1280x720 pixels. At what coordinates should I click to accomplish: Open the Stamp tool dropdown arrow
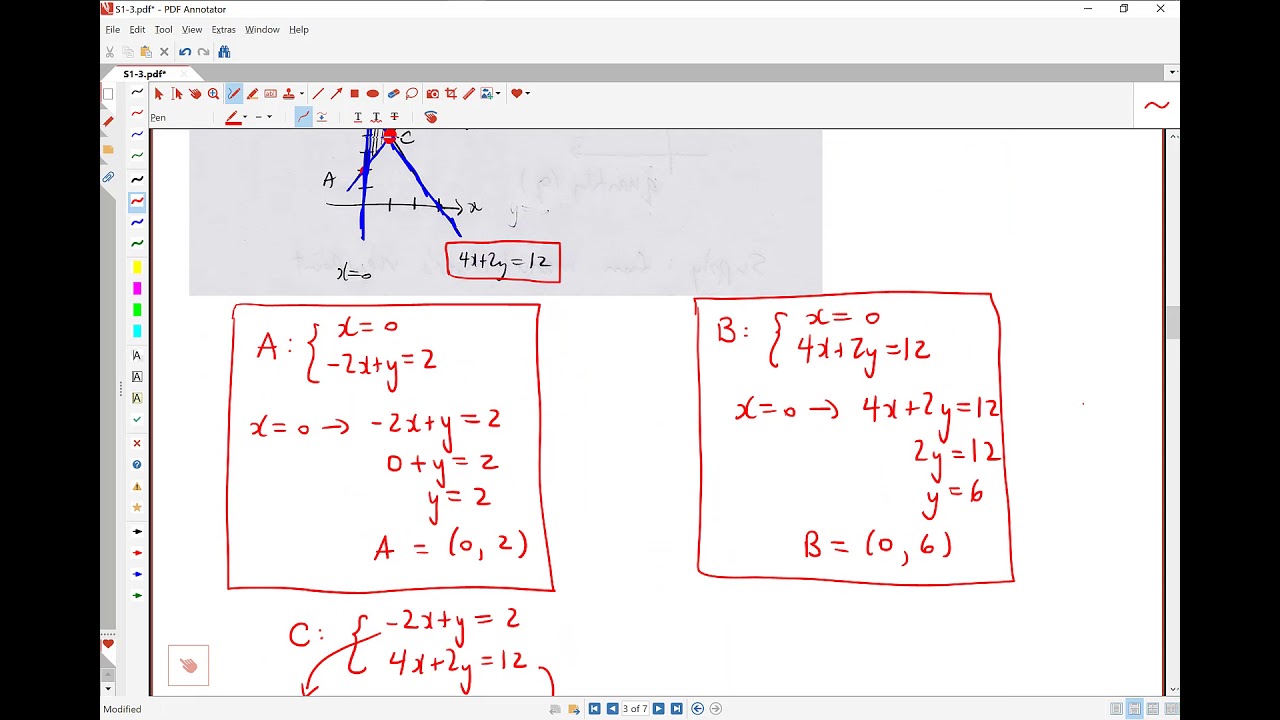[302, 93]
